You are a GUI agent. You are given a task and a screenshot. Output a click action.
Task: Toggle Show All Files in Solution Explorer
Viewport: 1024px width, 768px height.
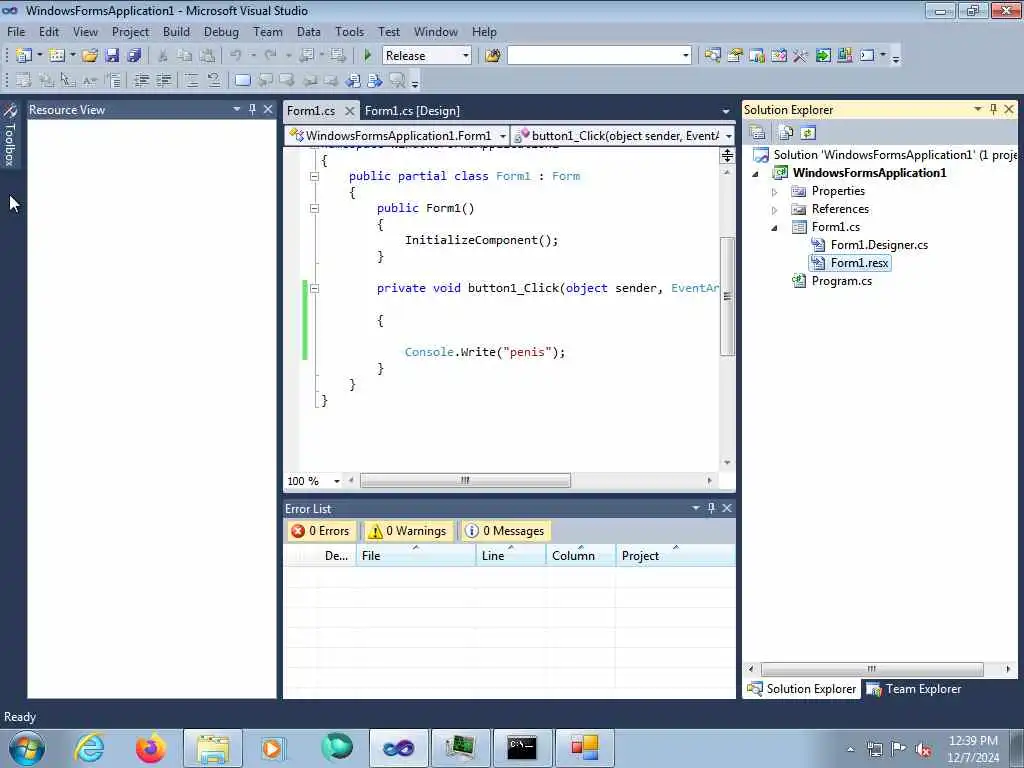tap(786, 133)
